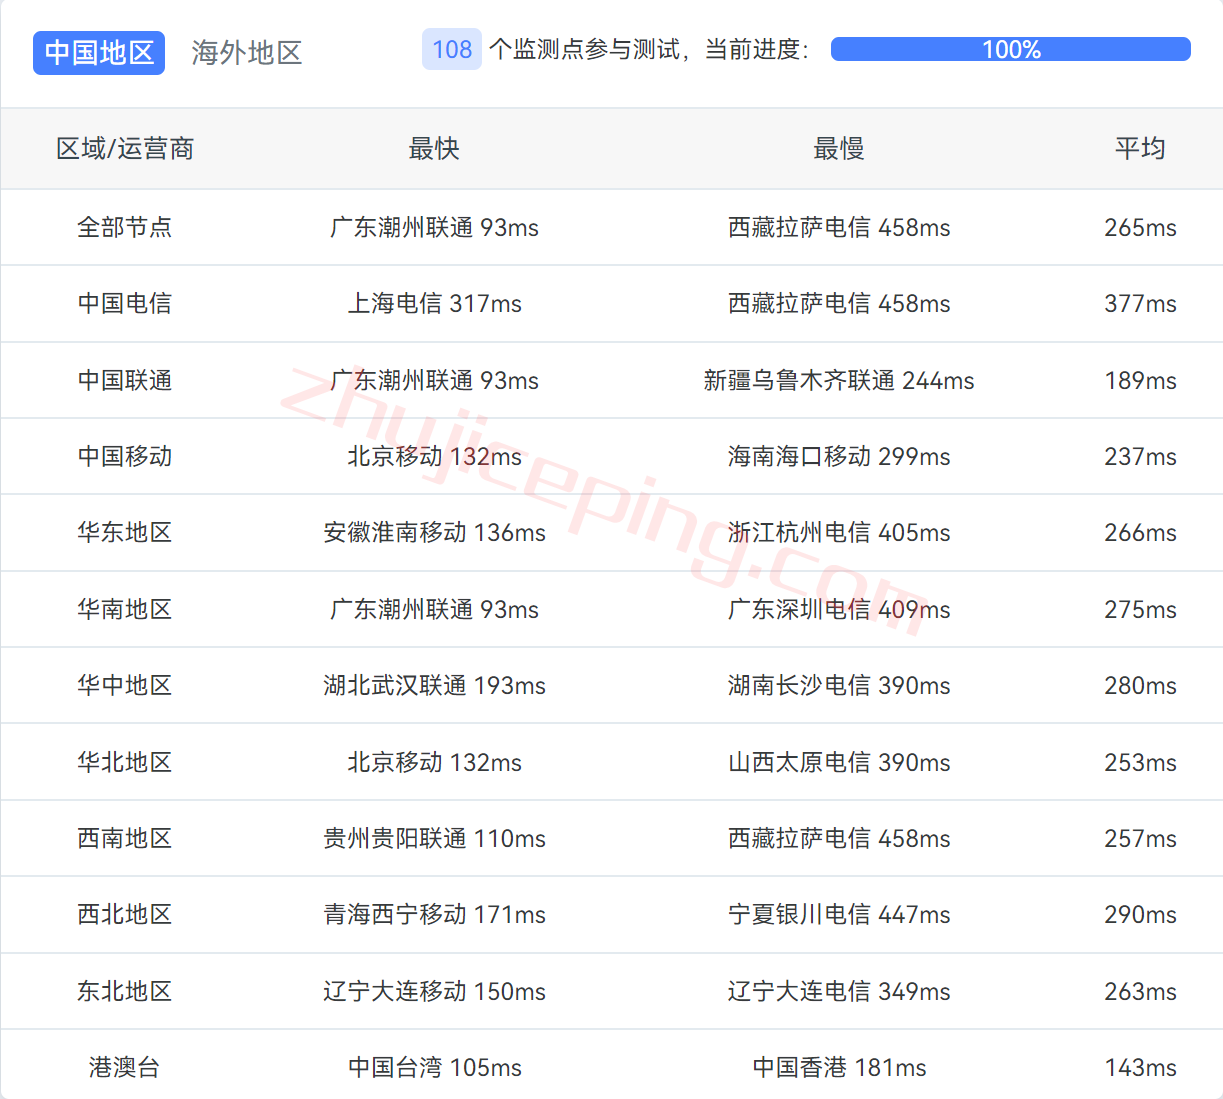
Task: Click 北京移动 132ms in 中国移动 row
Action: coord(434,456)
